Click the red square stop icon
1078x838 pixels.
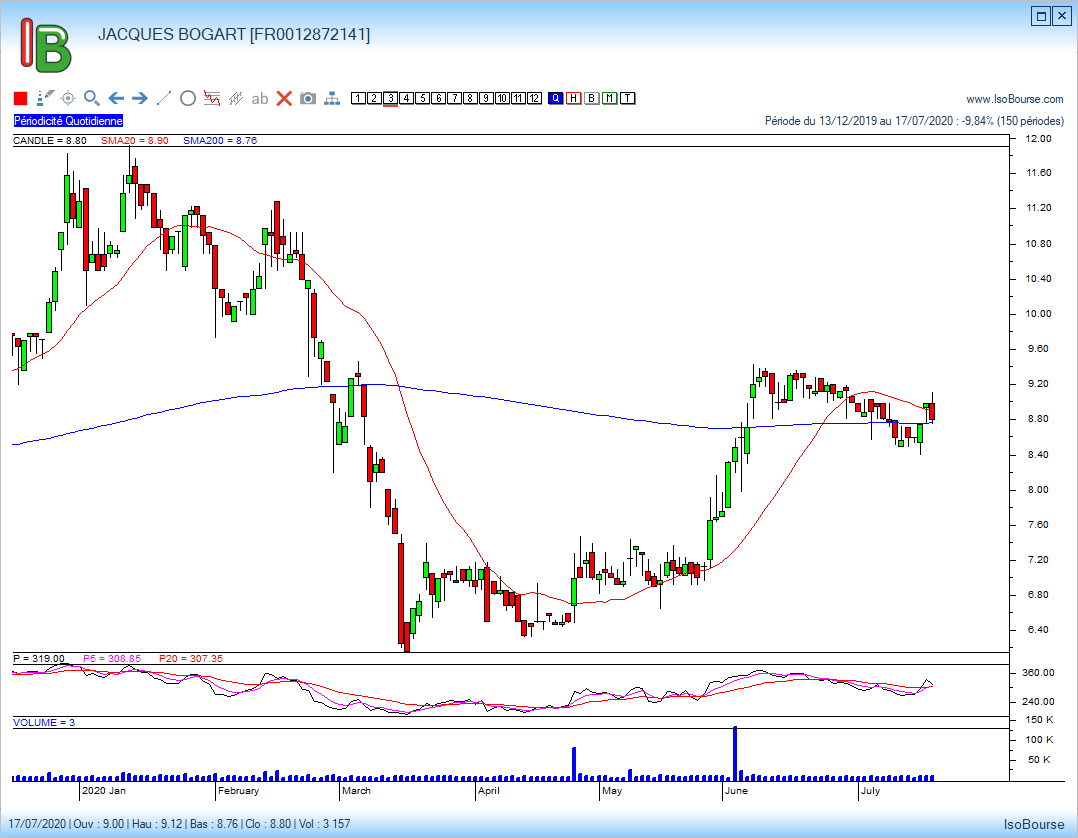pos(21,98)
